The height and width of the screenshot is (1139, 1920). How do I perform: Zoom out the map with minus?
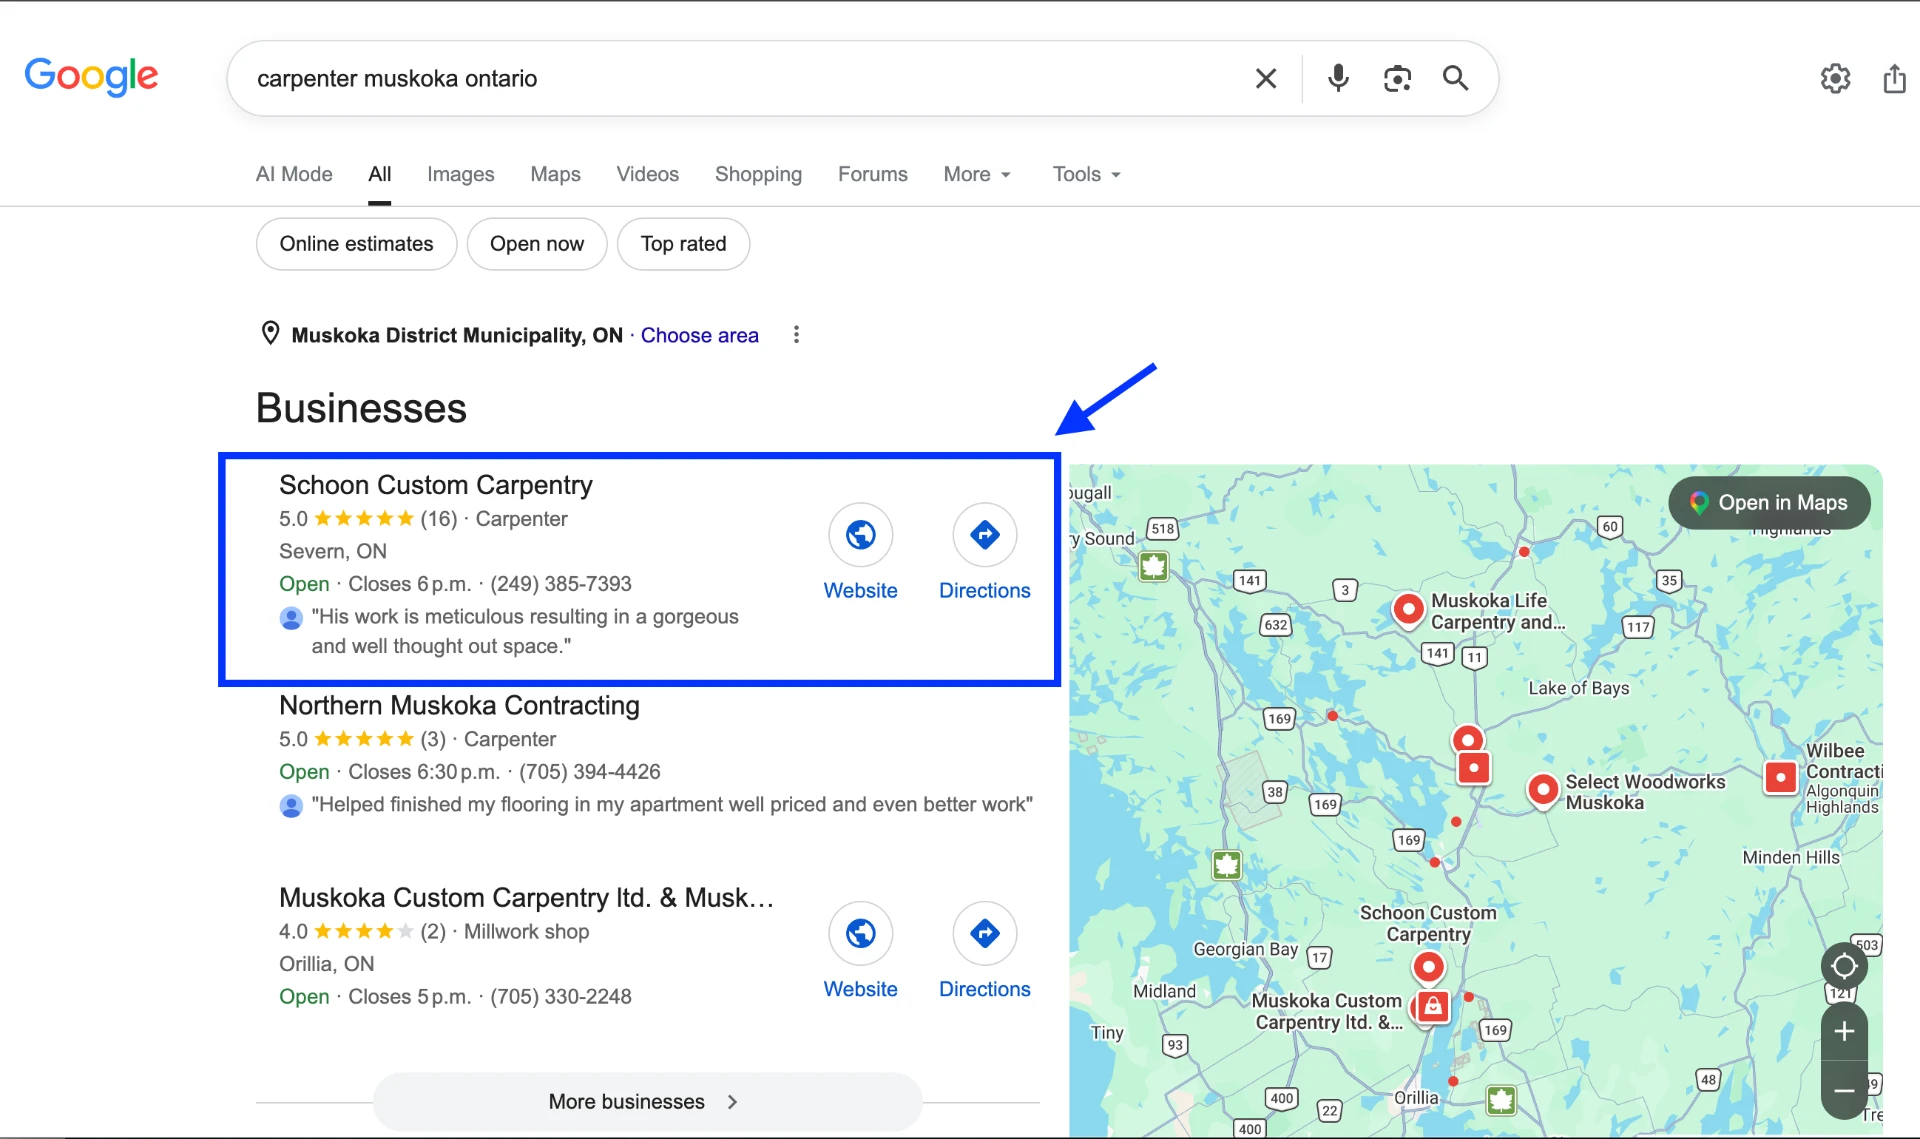[x=1844, y=1090]
